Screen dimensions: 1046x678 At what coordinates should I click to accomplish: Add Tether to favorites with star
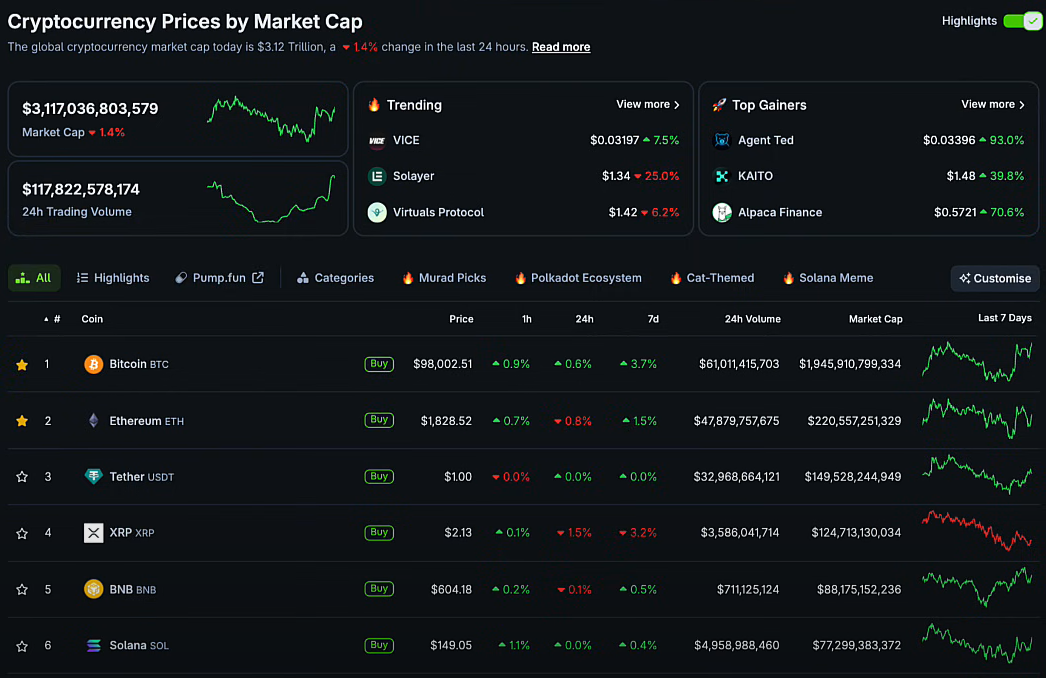point(22,477)
